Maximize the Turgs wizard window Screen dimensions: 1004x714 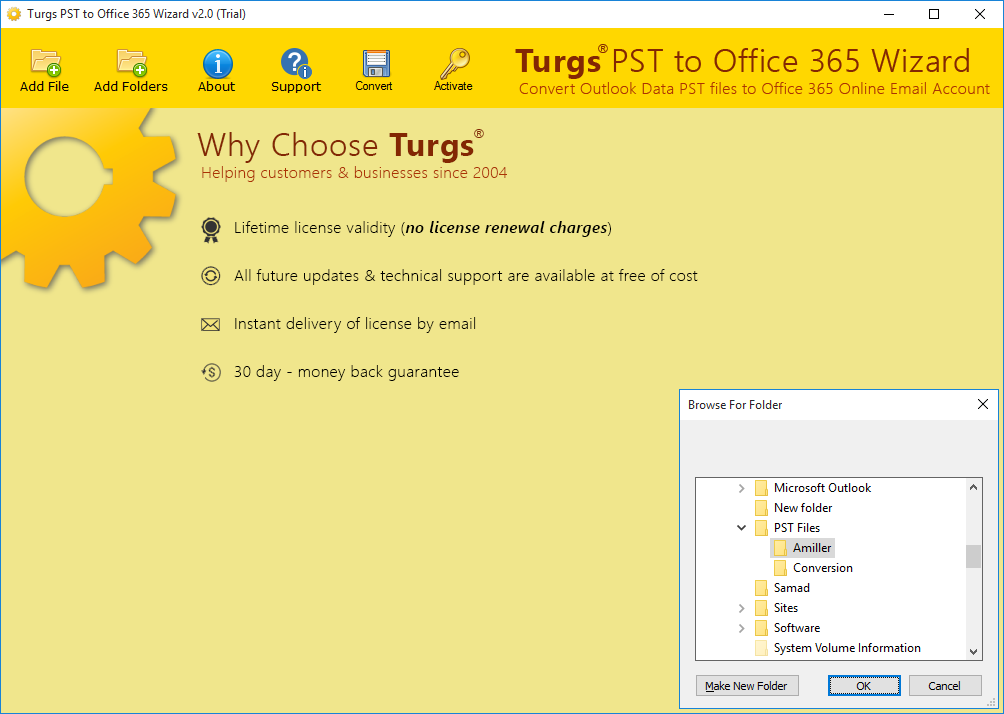tap(934, 14)
